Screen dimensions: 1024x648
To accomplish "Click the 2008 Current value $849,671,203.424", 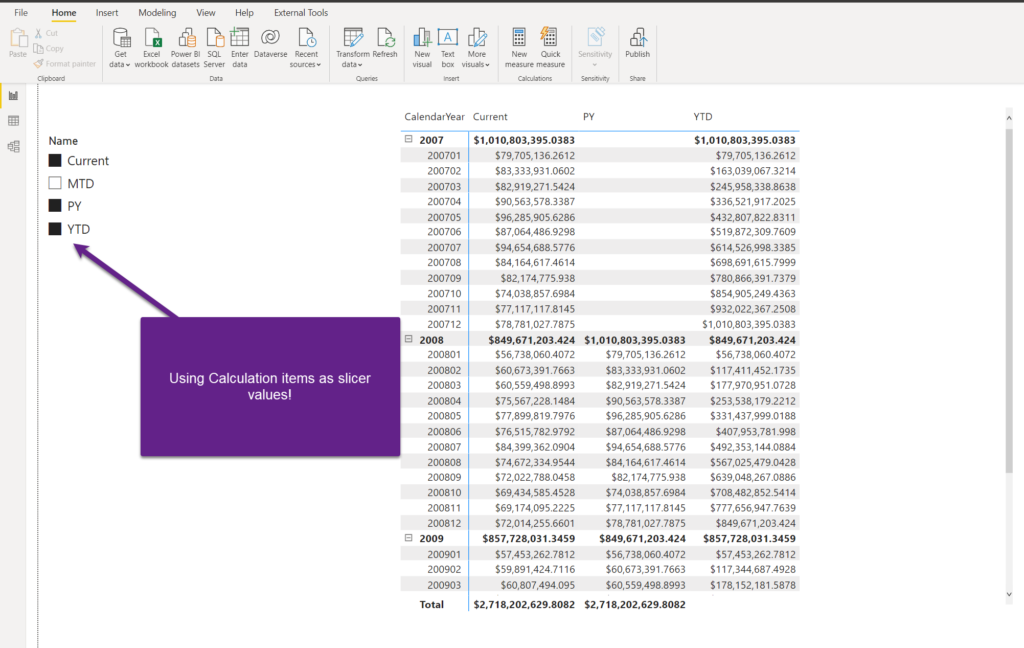I will click(x=532, y=340).
